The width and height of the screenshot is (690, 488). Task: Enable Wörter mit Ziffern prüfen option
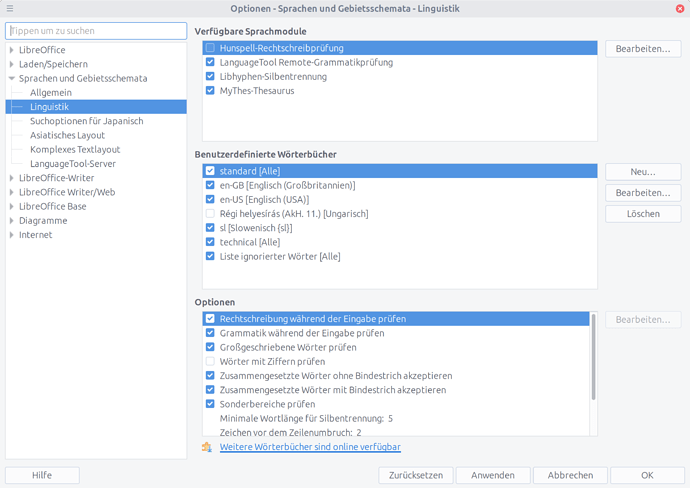pyautogui.click(x=210, y=361)
